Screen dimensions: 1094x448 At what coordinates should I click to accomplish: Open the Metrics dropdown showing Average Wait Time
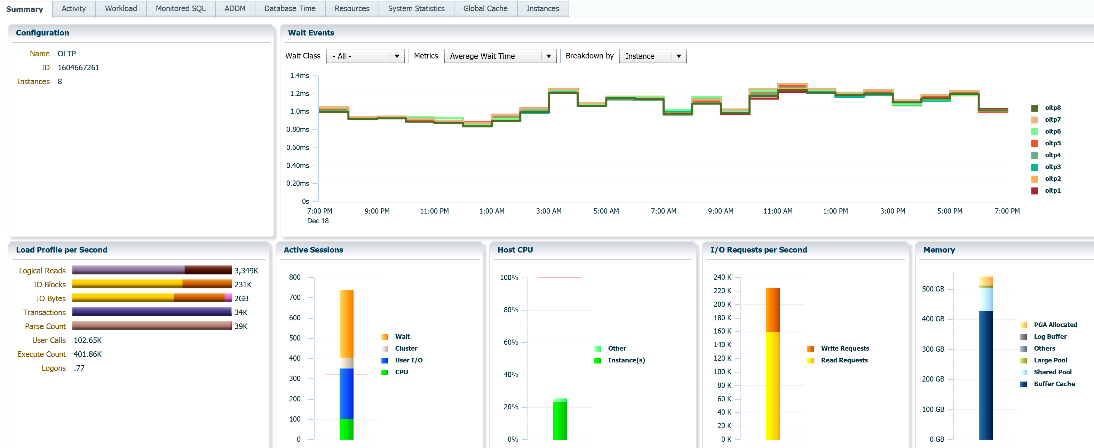500,56
